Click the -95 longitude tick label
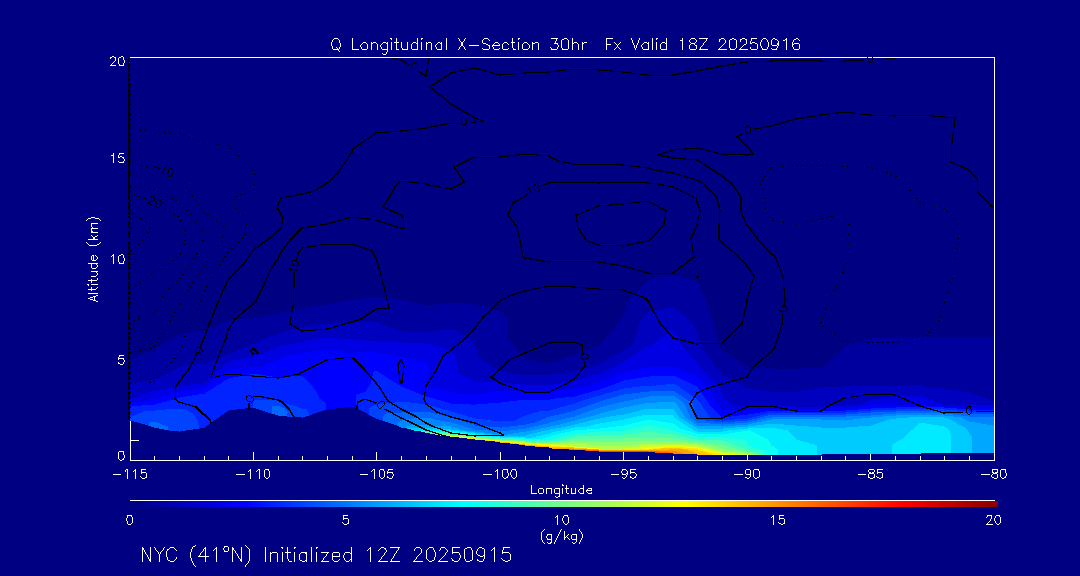Viewport: 1080px width, 576px height. pyautogui.click(x=623, y=472)
